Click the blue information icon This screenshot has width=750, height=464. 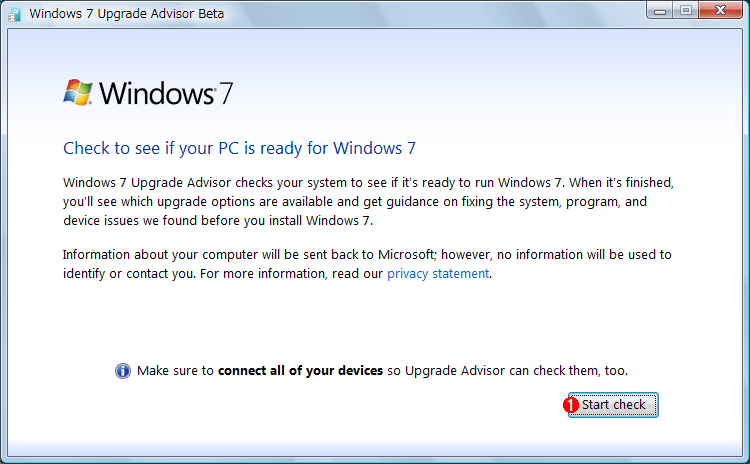click(123, 371)
